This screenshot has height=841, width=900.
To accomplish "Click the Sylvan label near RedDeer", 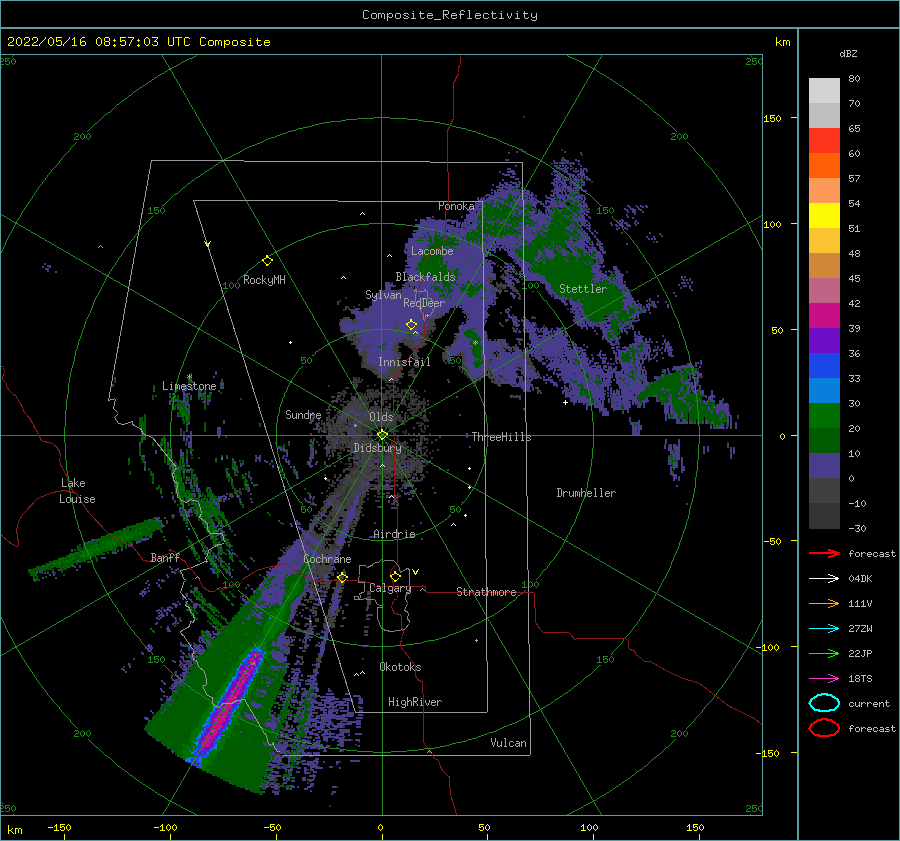I will point(383,294).
